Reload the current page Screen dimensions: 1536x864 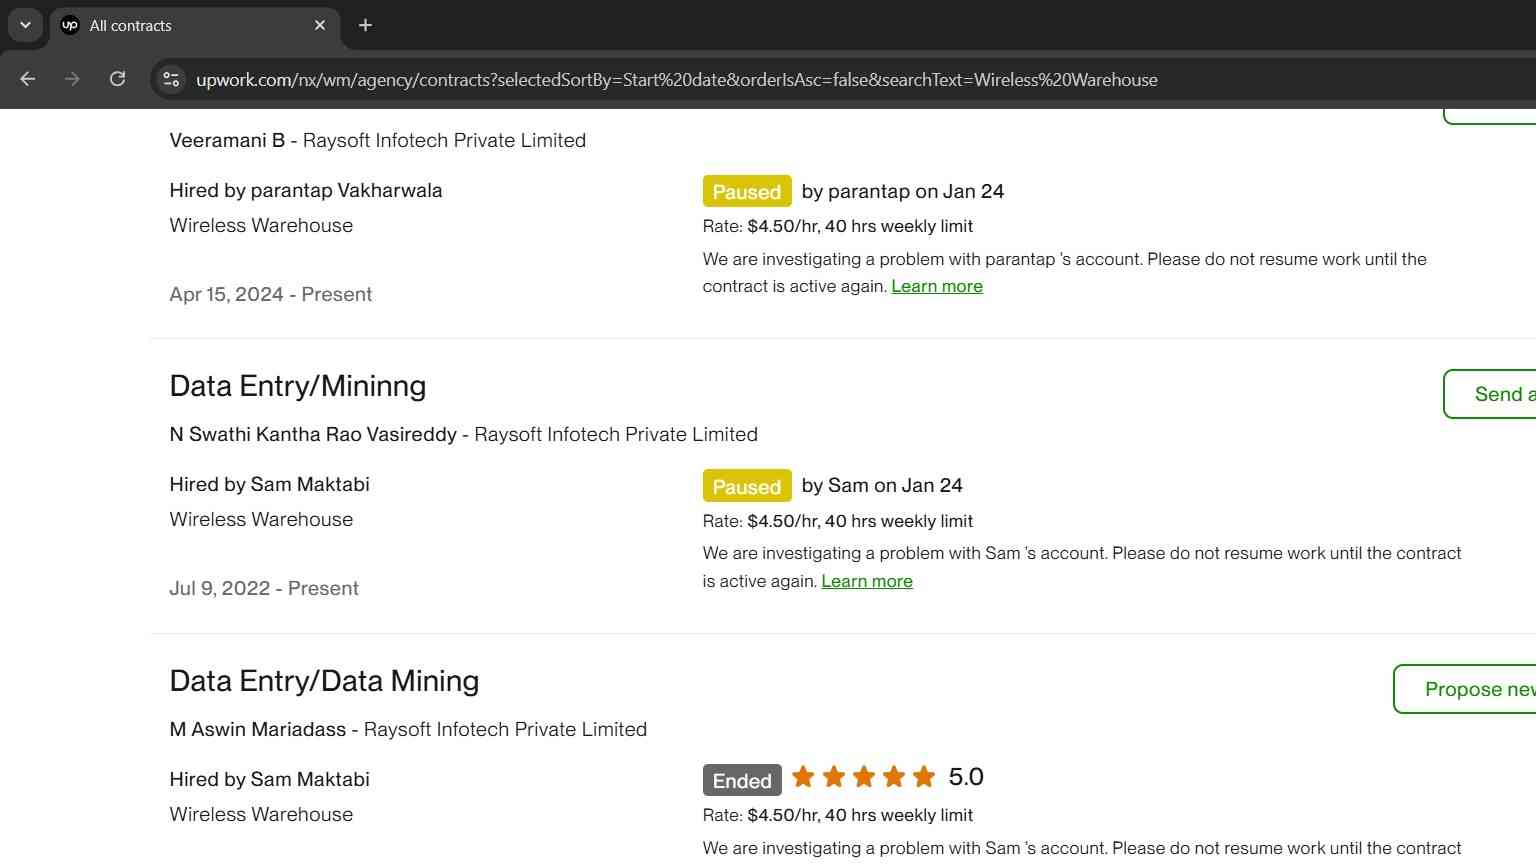[117, 79]
